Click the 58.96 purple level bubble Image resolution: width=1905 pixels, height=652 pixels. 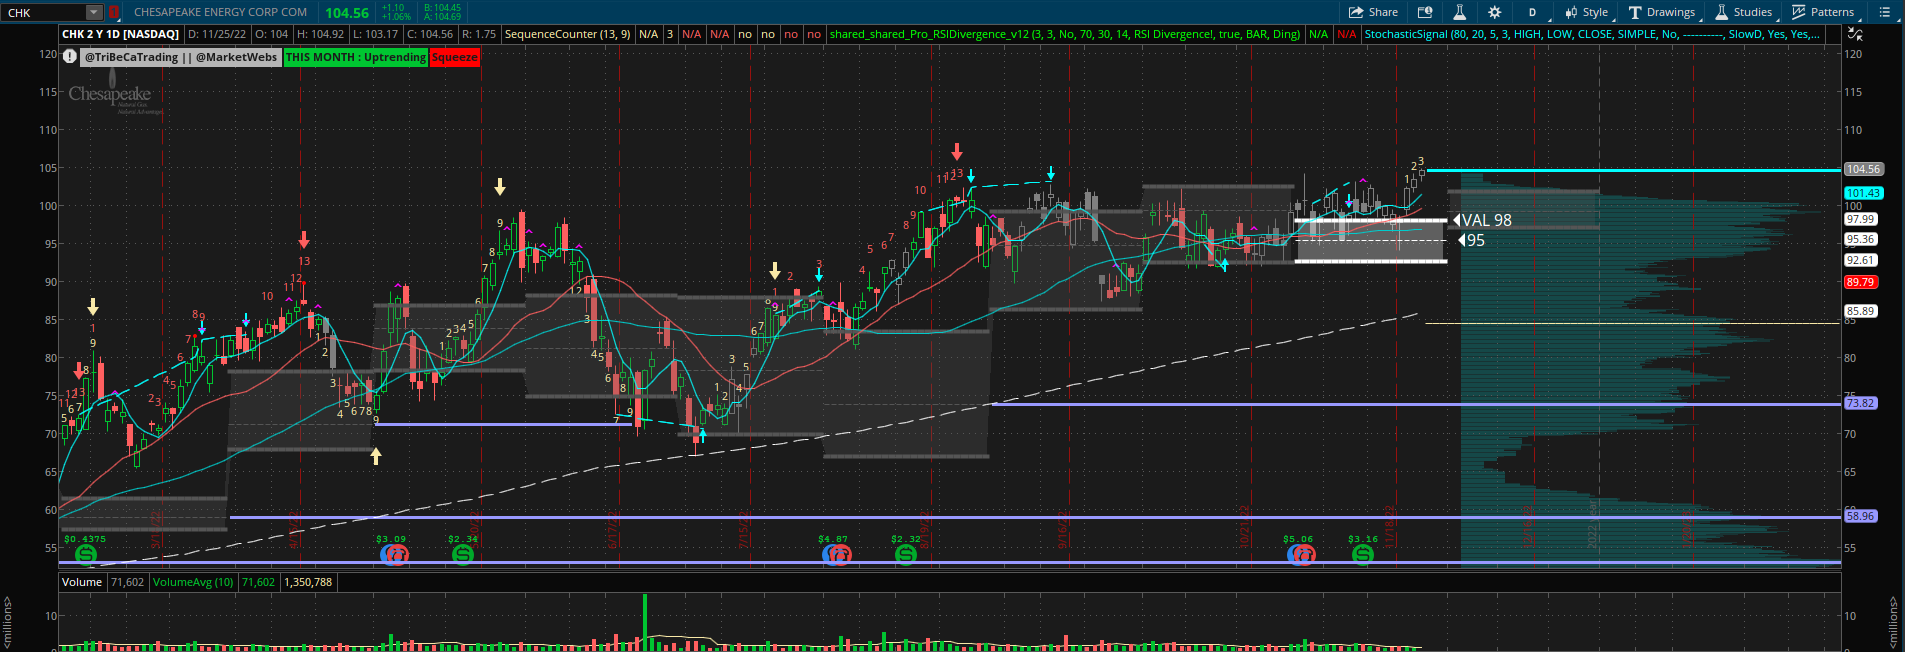click(1861, 516)
